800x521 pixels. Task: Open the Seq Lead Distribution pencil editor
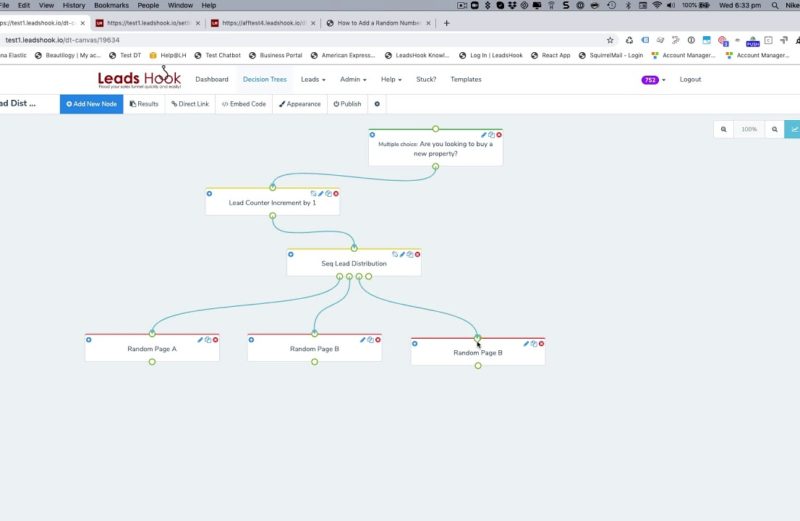pyautogui.click(x=403, y=254)
